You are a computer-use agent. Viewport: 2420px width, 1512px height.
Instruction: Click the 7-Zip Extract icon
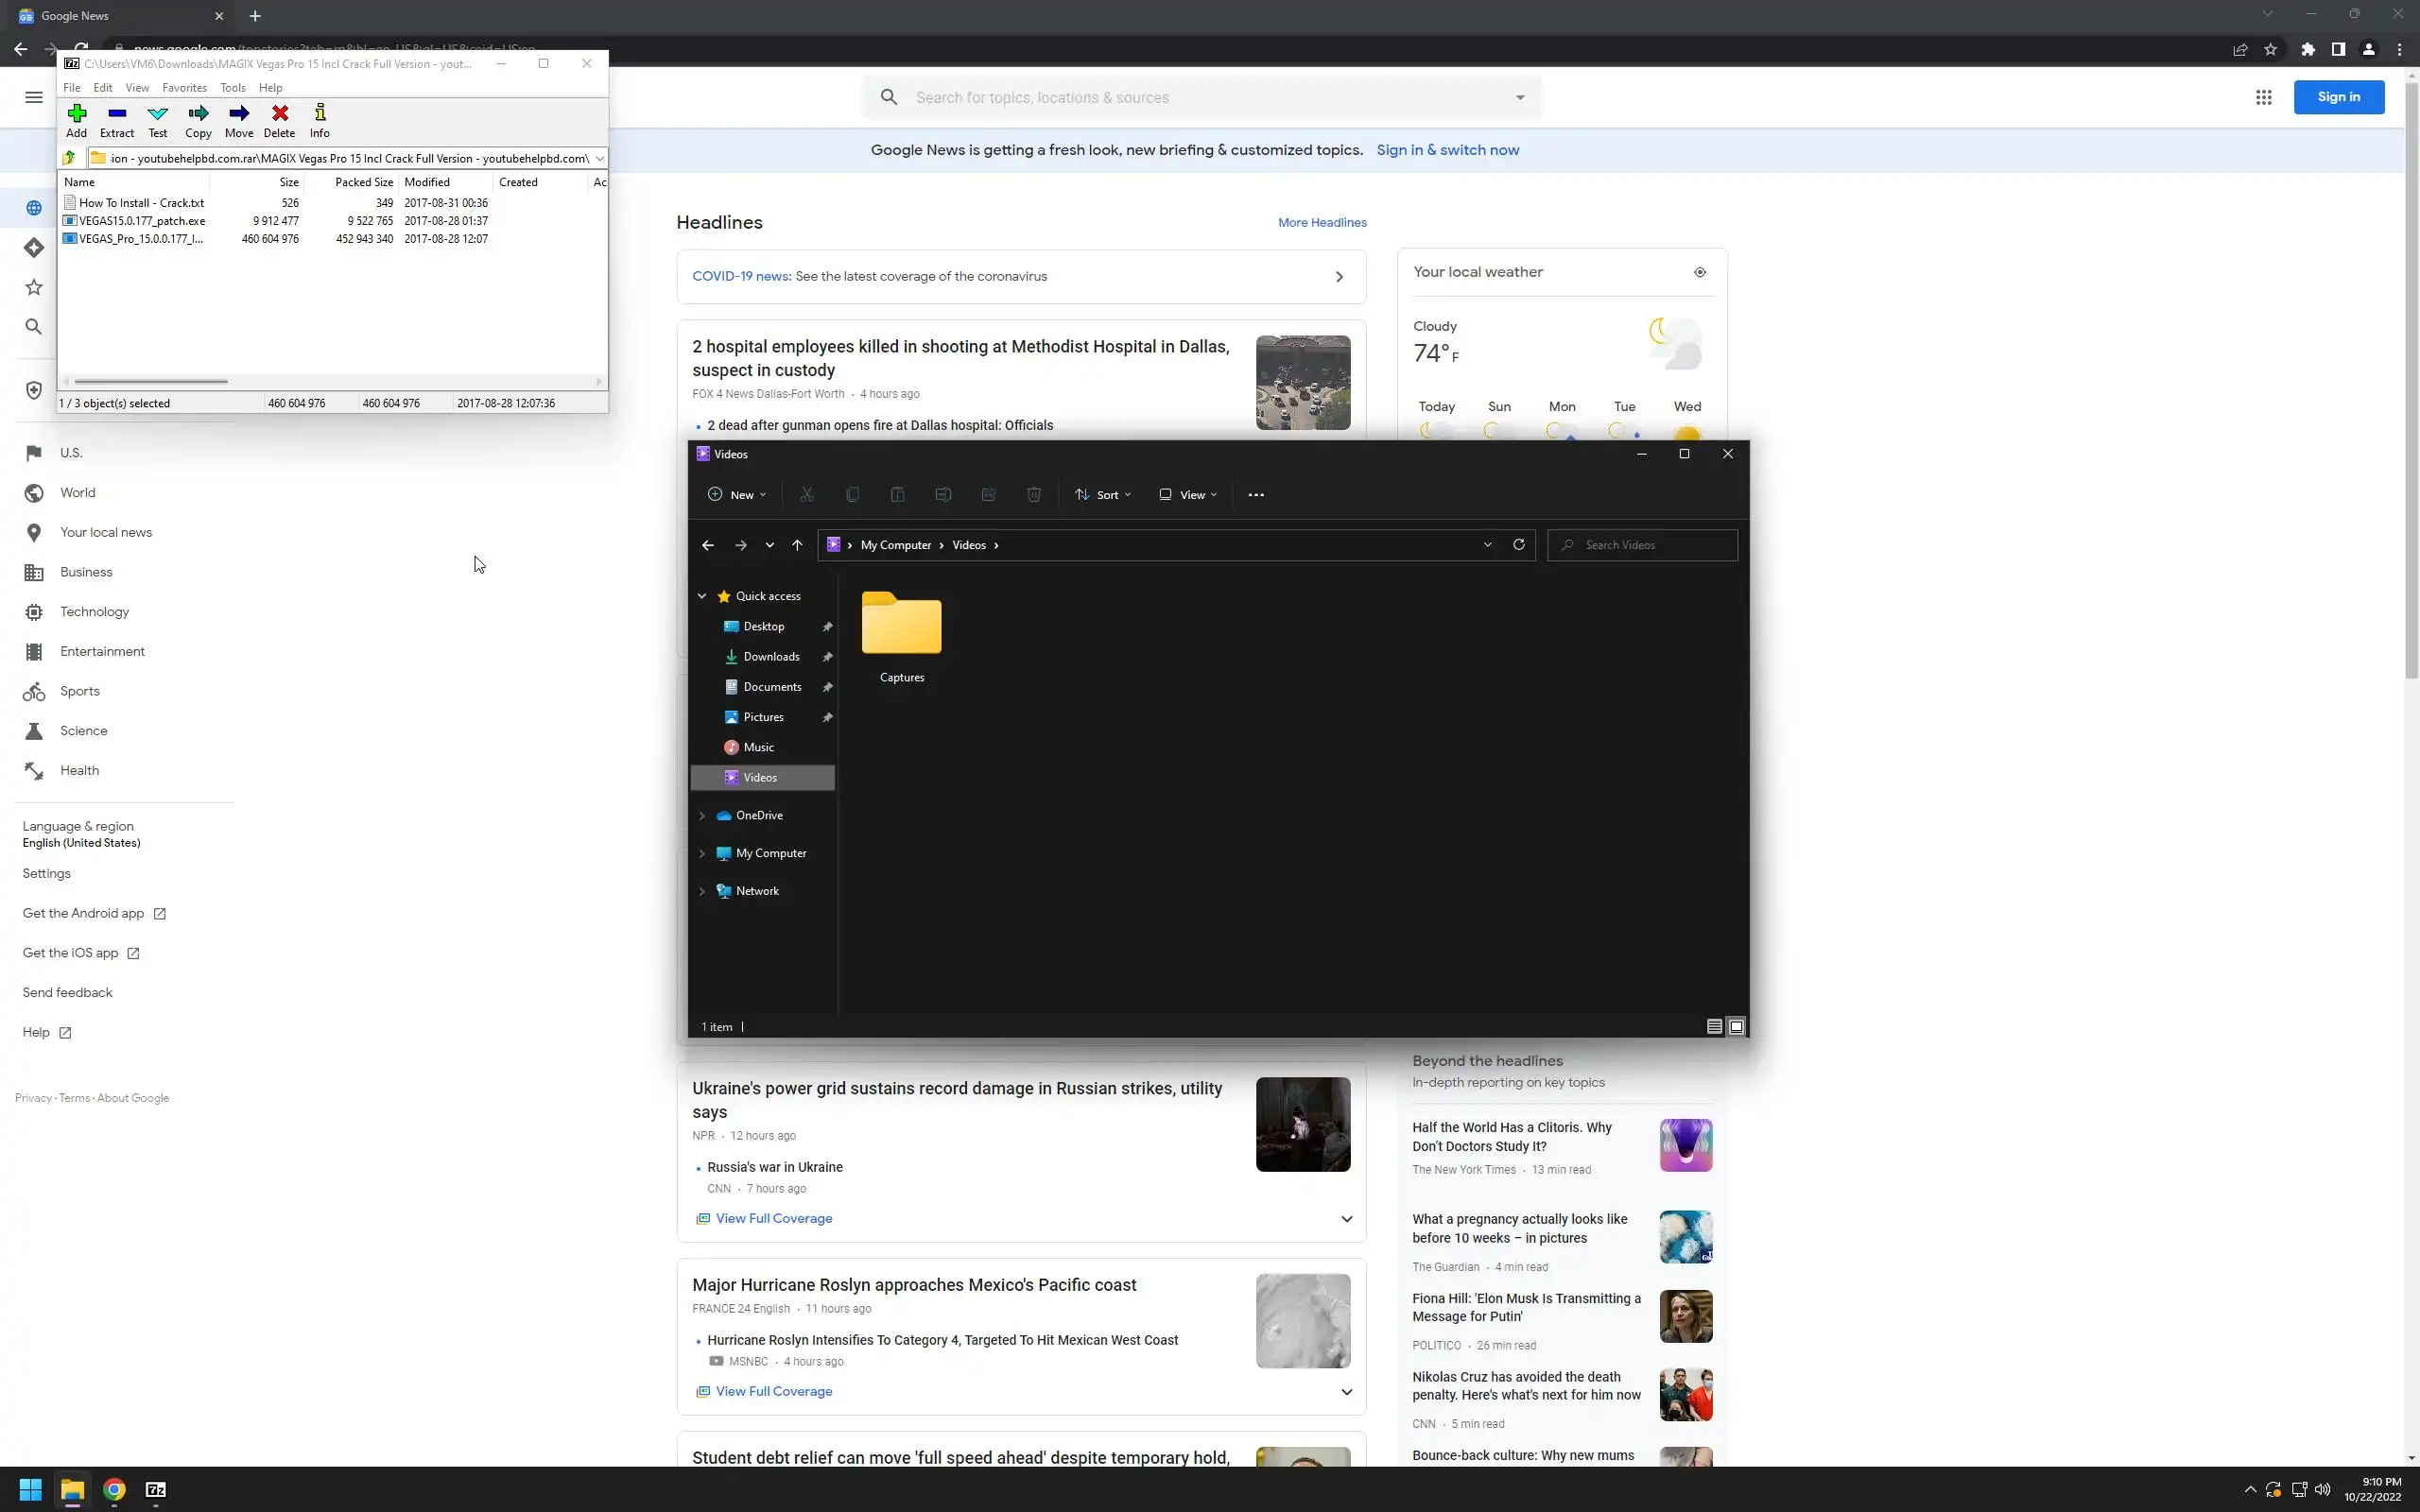pos(117,114)
